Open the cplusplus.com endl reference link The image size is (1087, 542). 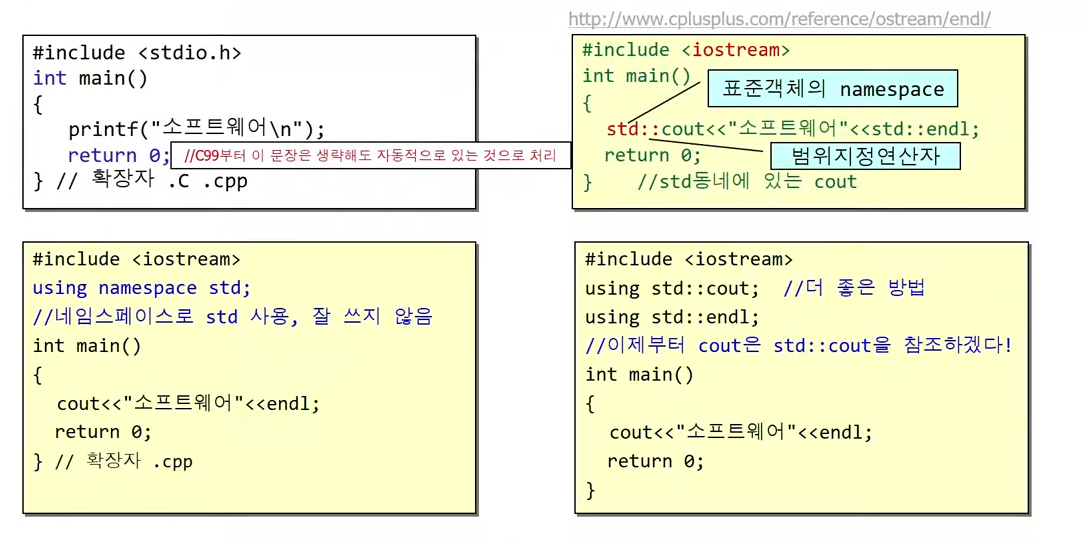[x=779, y=19]
